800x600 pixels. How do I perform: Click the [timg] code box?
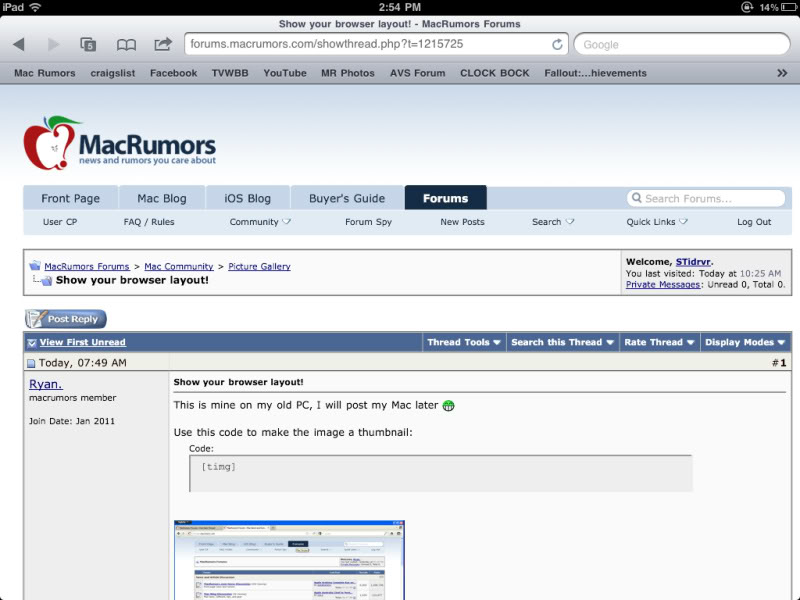pyautogui.click(x=441, y=473)
